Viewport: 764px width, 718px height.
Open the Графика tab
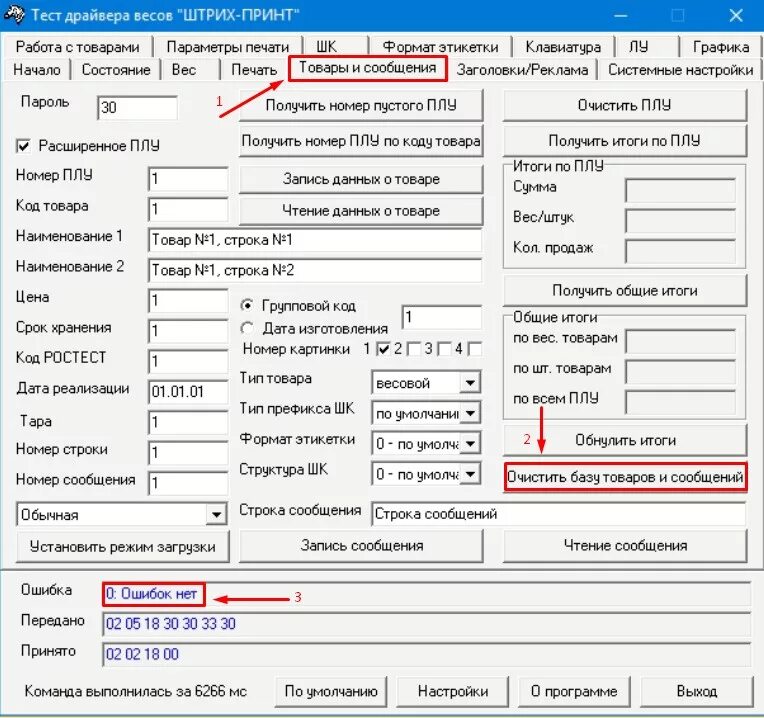(x=721, y=47)
